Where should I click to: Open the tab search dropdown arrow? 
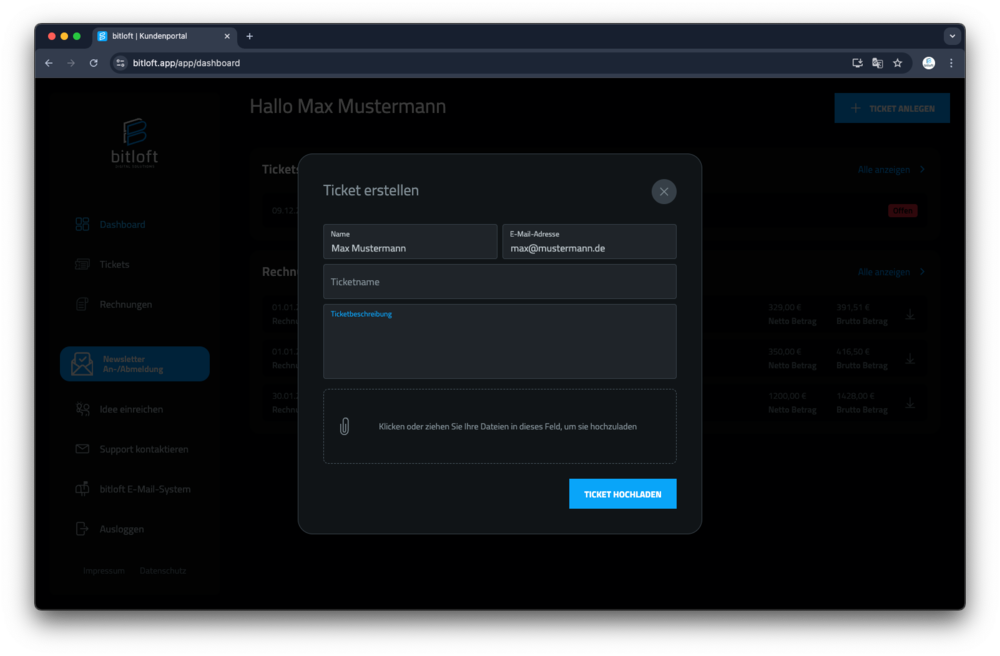point(952,36)
